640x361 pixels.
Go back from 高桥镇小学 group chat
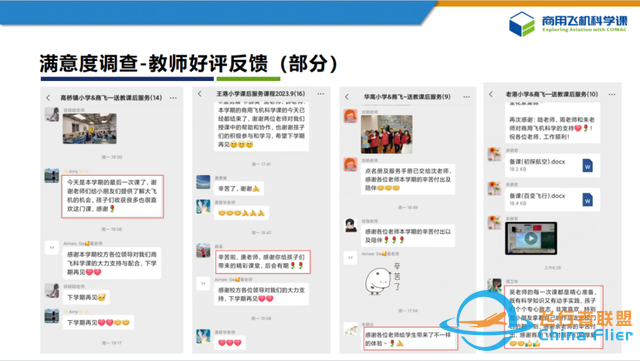pos(48,98)
